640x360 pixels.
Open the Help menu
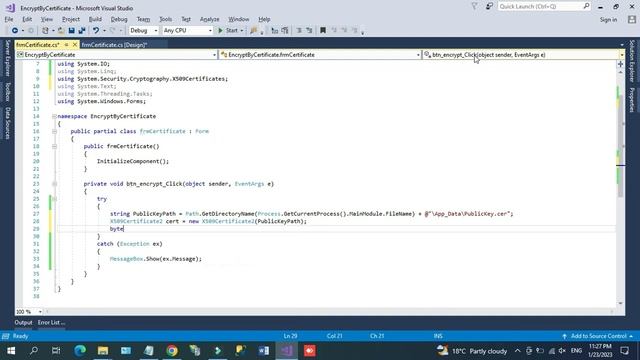click(264, 19)
